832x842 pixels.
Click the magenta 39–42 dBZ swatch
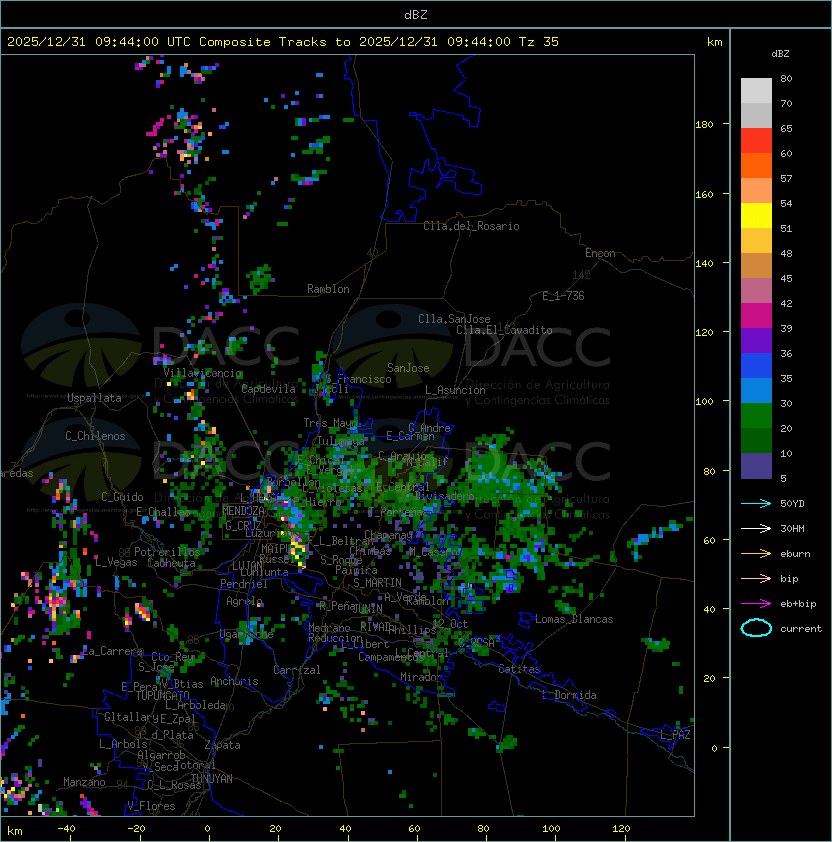[x=756, y=316]
